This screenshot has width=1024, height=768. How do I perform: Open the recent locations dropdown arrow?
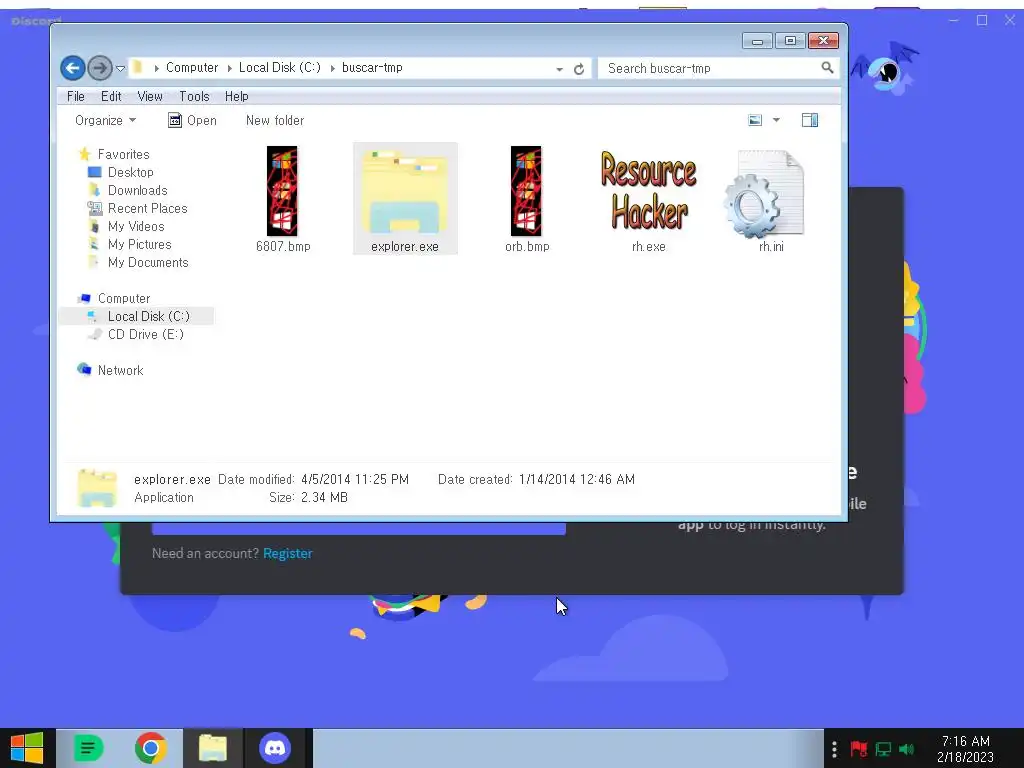coord(120,69)
